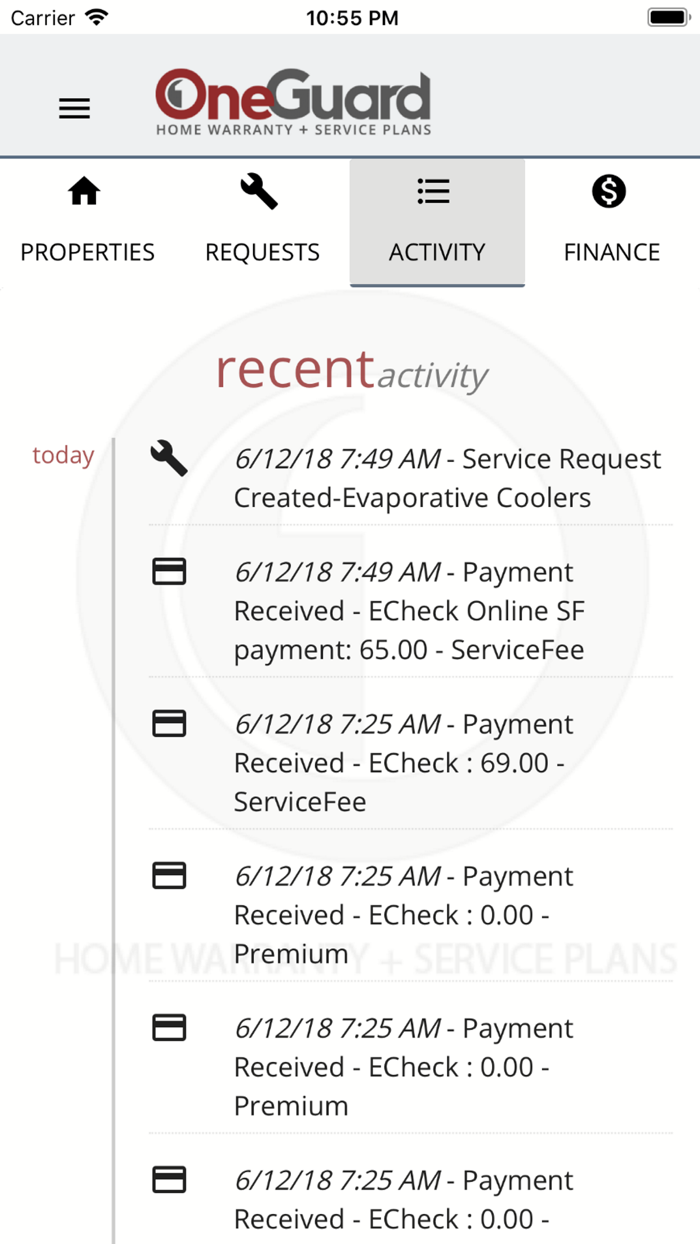Tap wrench icon beside Service Request entry
Screen dimensions: 700x1244
169,459
